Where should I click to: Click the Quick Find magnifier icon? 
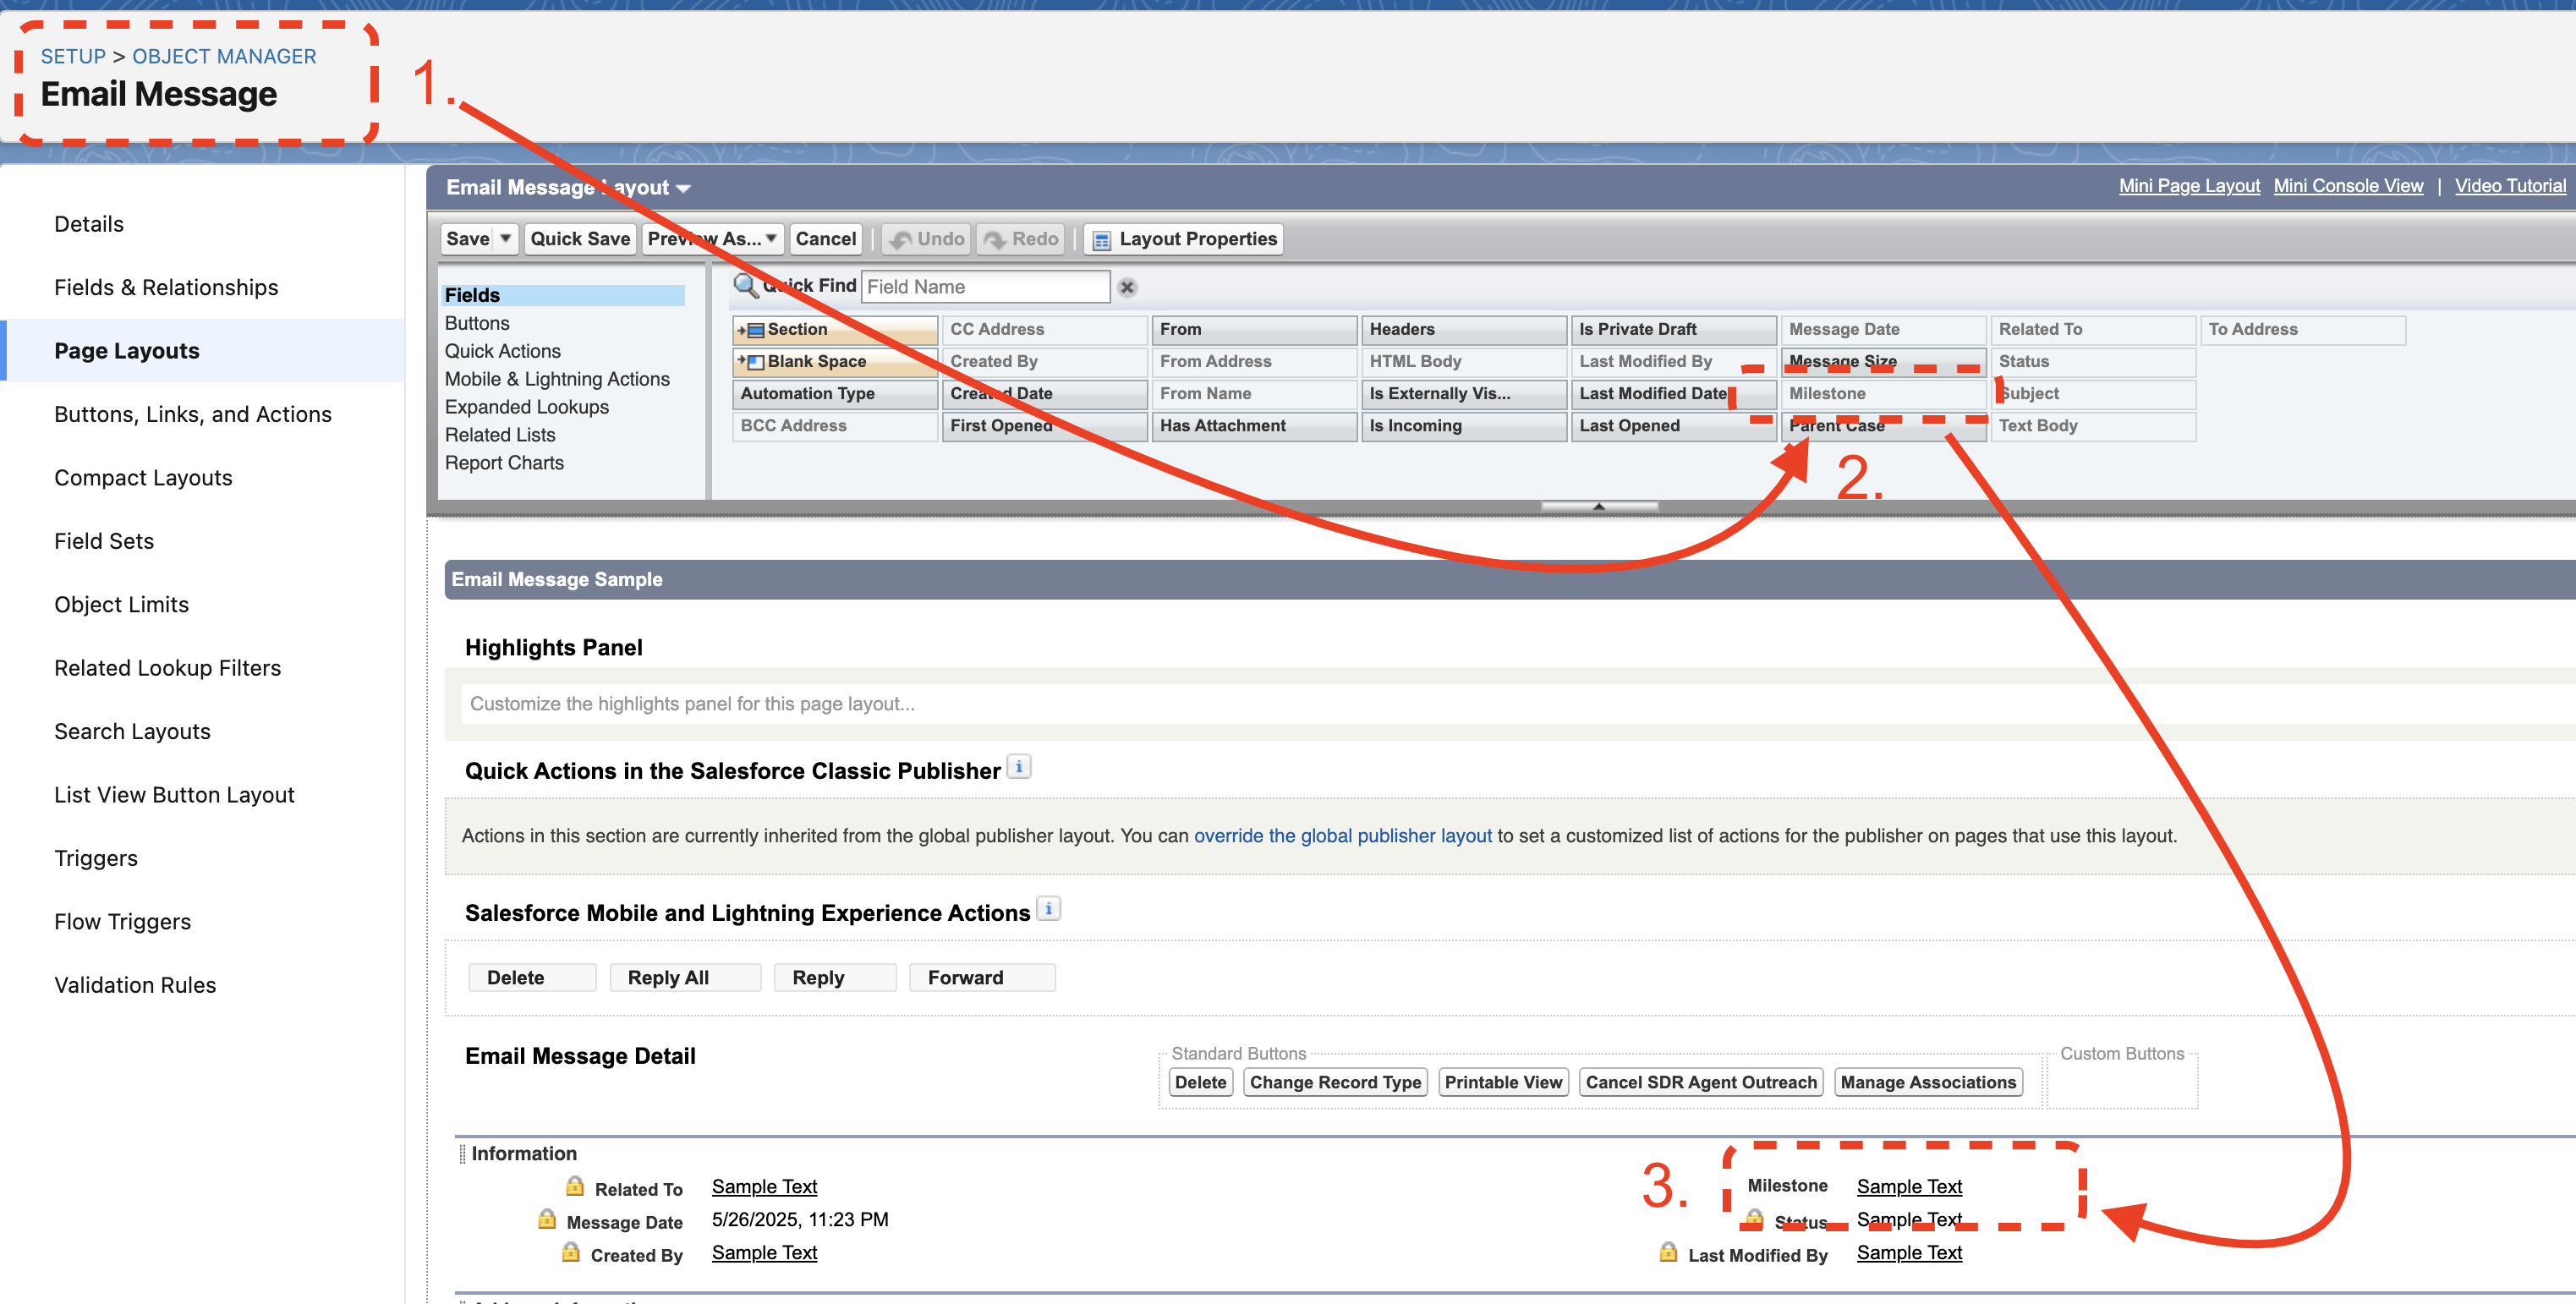tap(745, 286)
